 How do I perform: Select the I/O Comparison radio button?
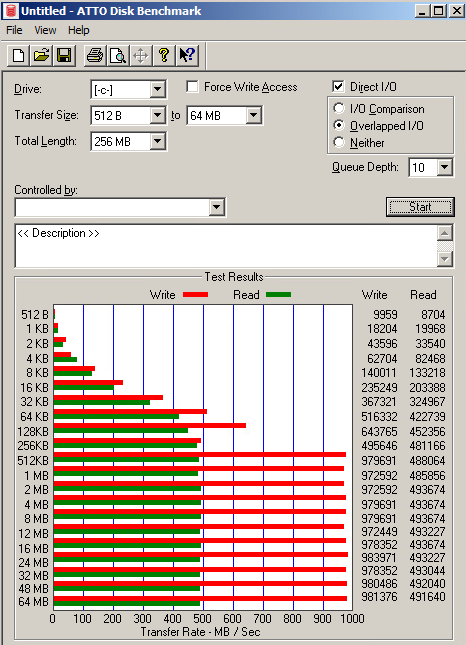(x=338, y=109)
